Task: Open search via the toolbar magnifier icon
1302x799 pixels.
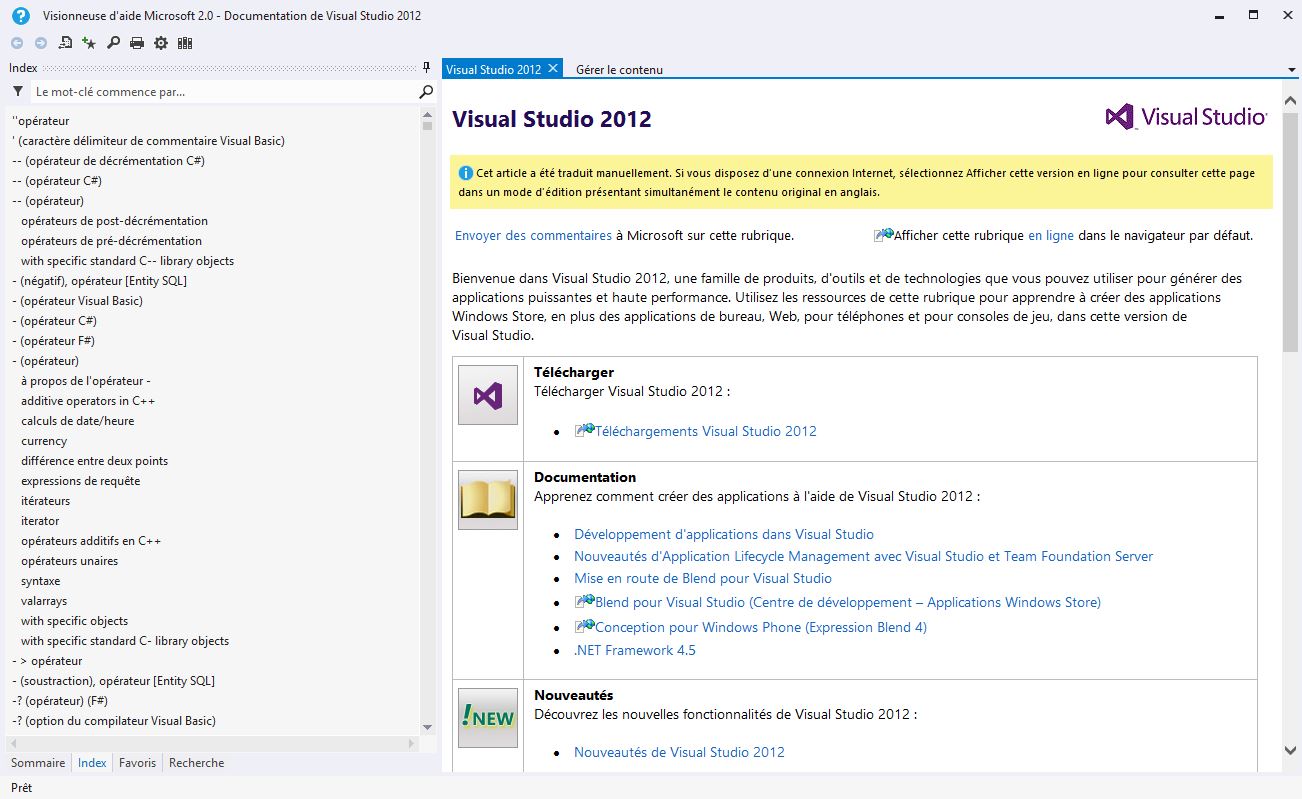Action: pyautogui.click(x=113, y=43)
